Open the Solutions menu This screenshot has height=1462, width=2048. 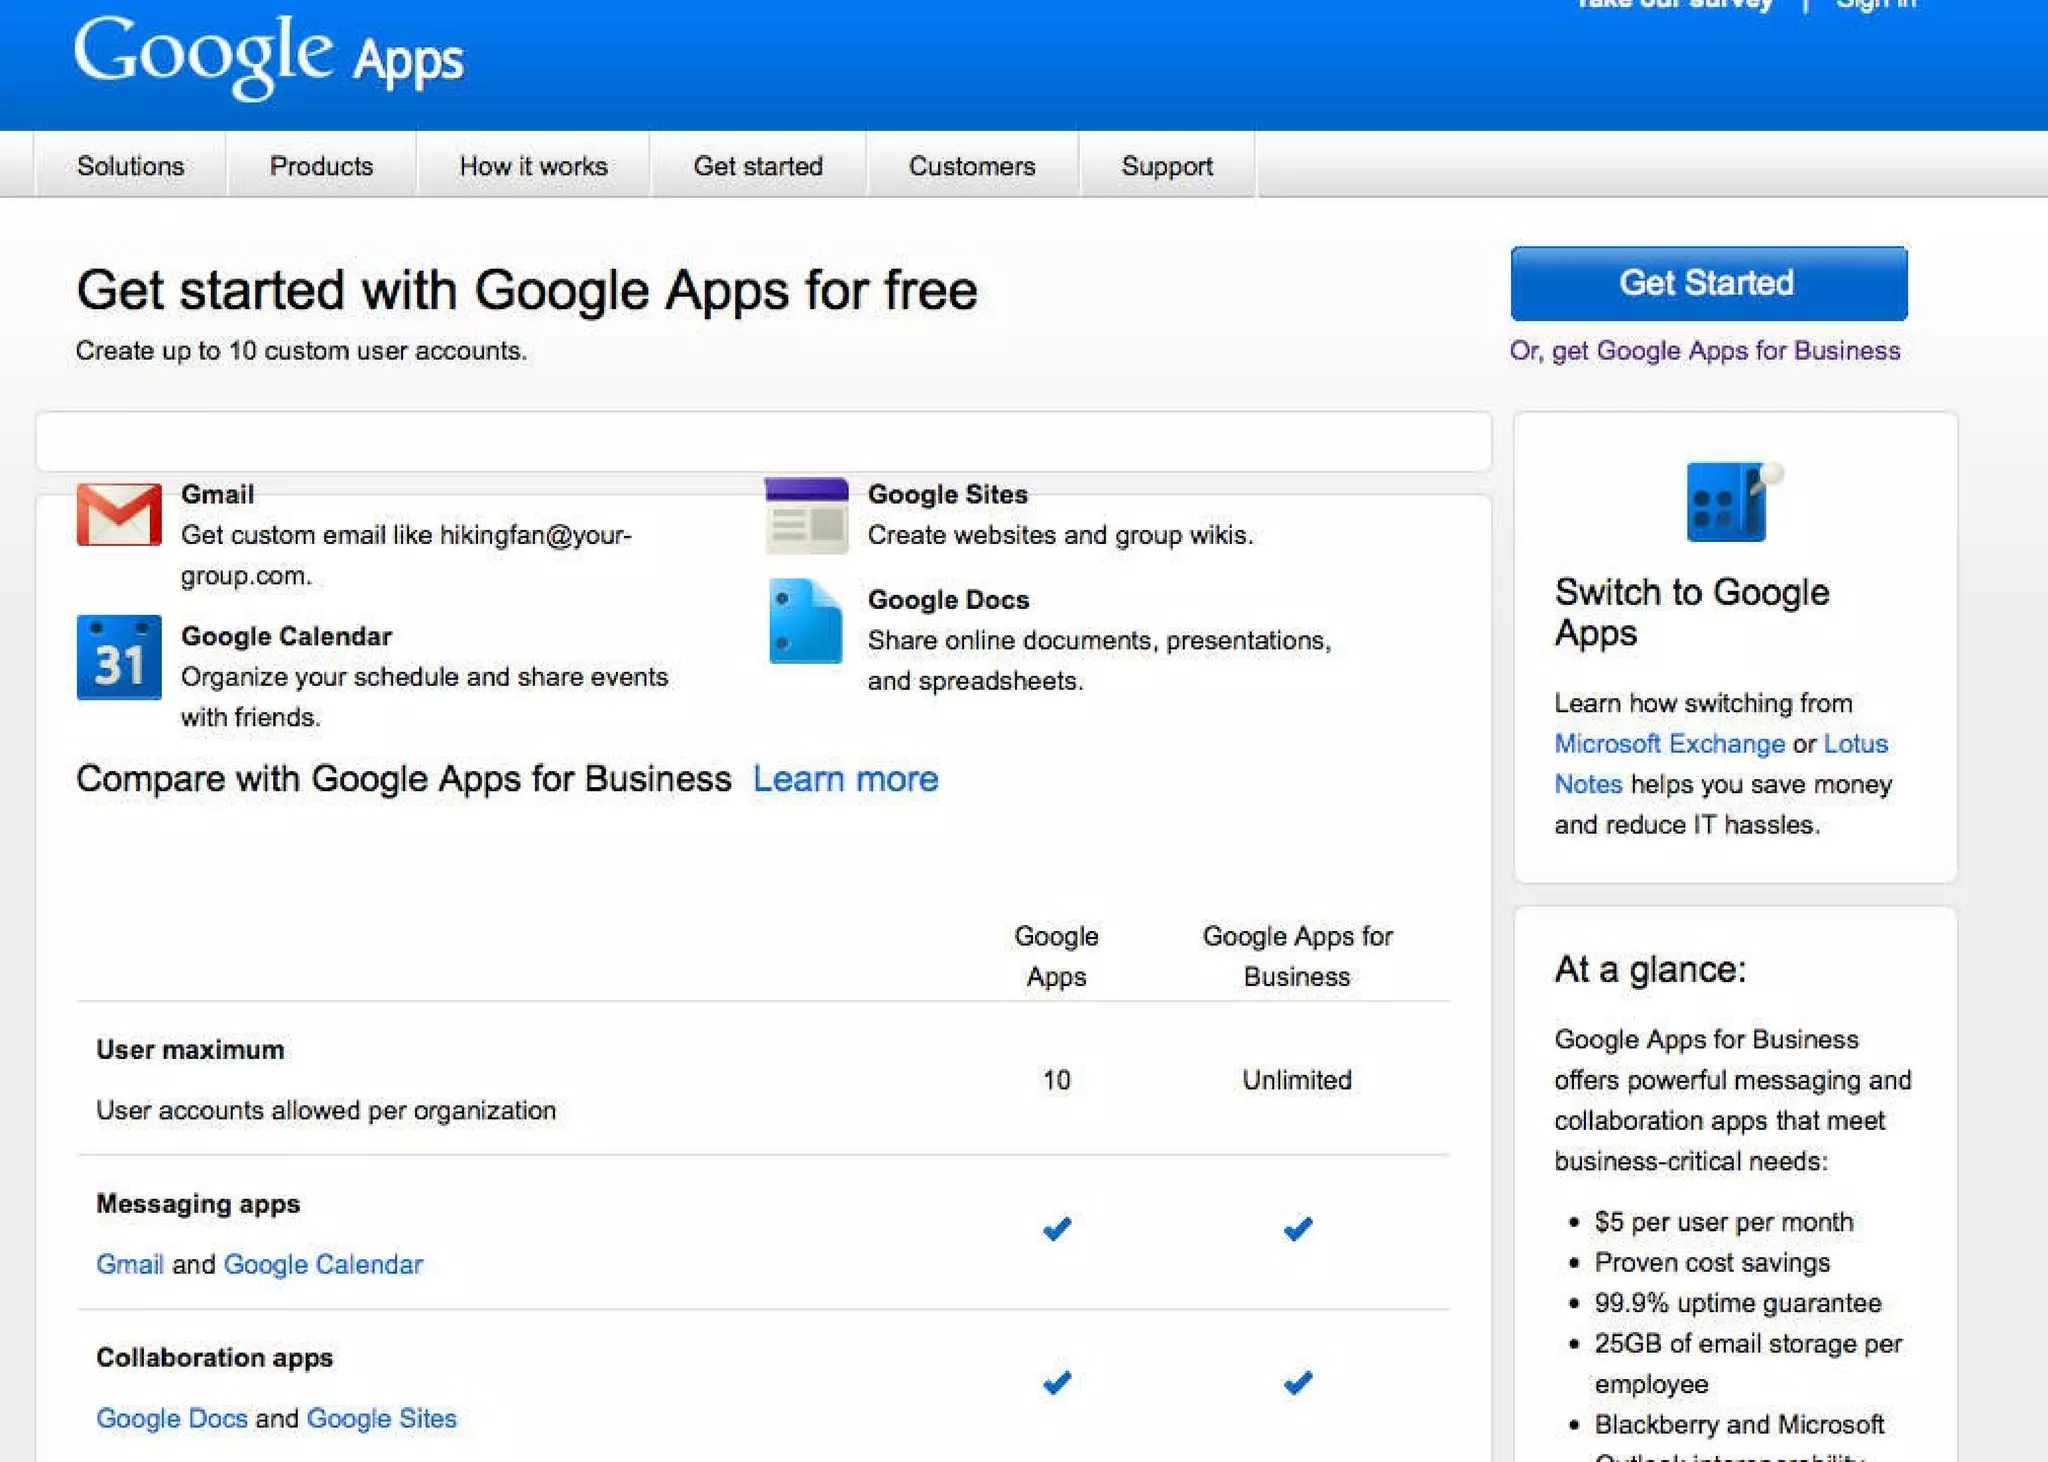click(131, 166)
